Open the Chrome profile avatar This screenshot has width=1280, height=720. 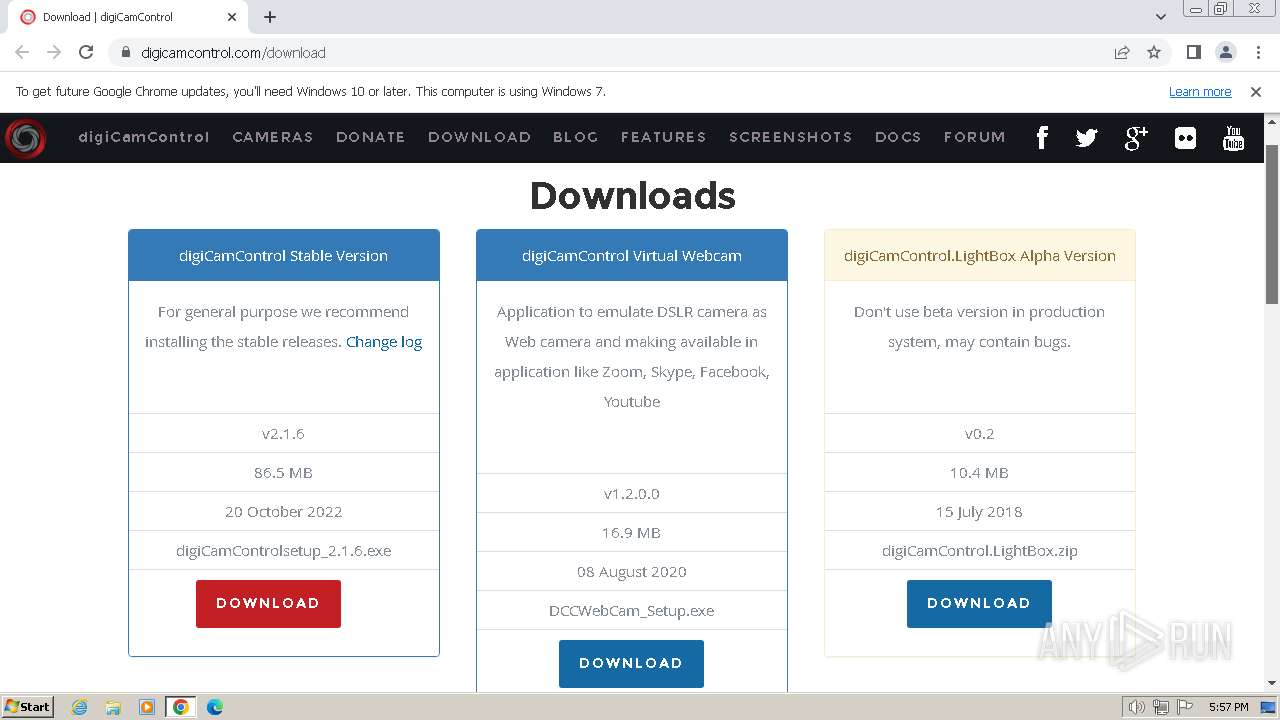[1225, 52]
